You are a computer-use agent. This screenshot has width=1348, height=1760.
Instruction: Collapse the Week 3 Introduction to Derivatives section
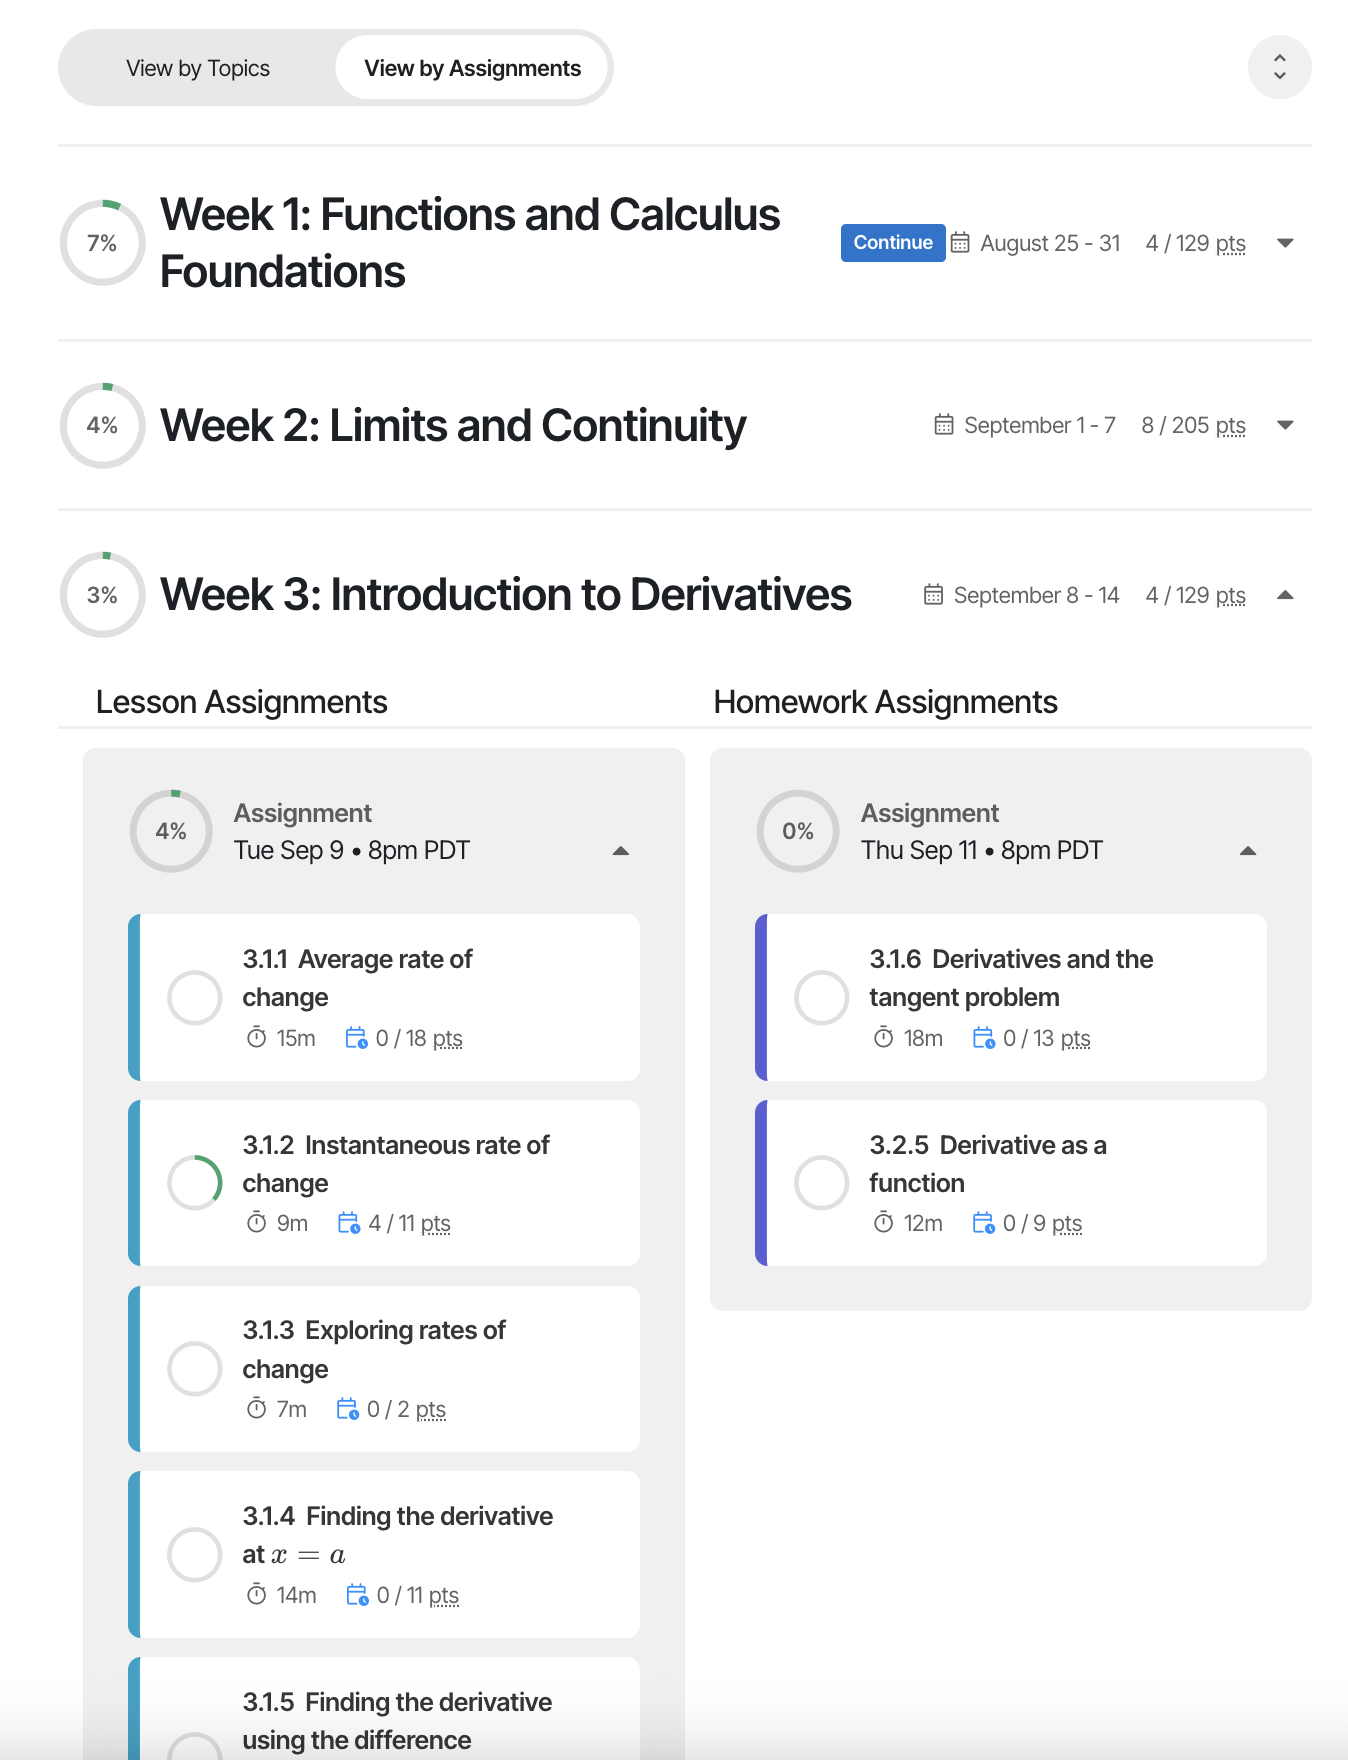click(x=1286, y=595)
